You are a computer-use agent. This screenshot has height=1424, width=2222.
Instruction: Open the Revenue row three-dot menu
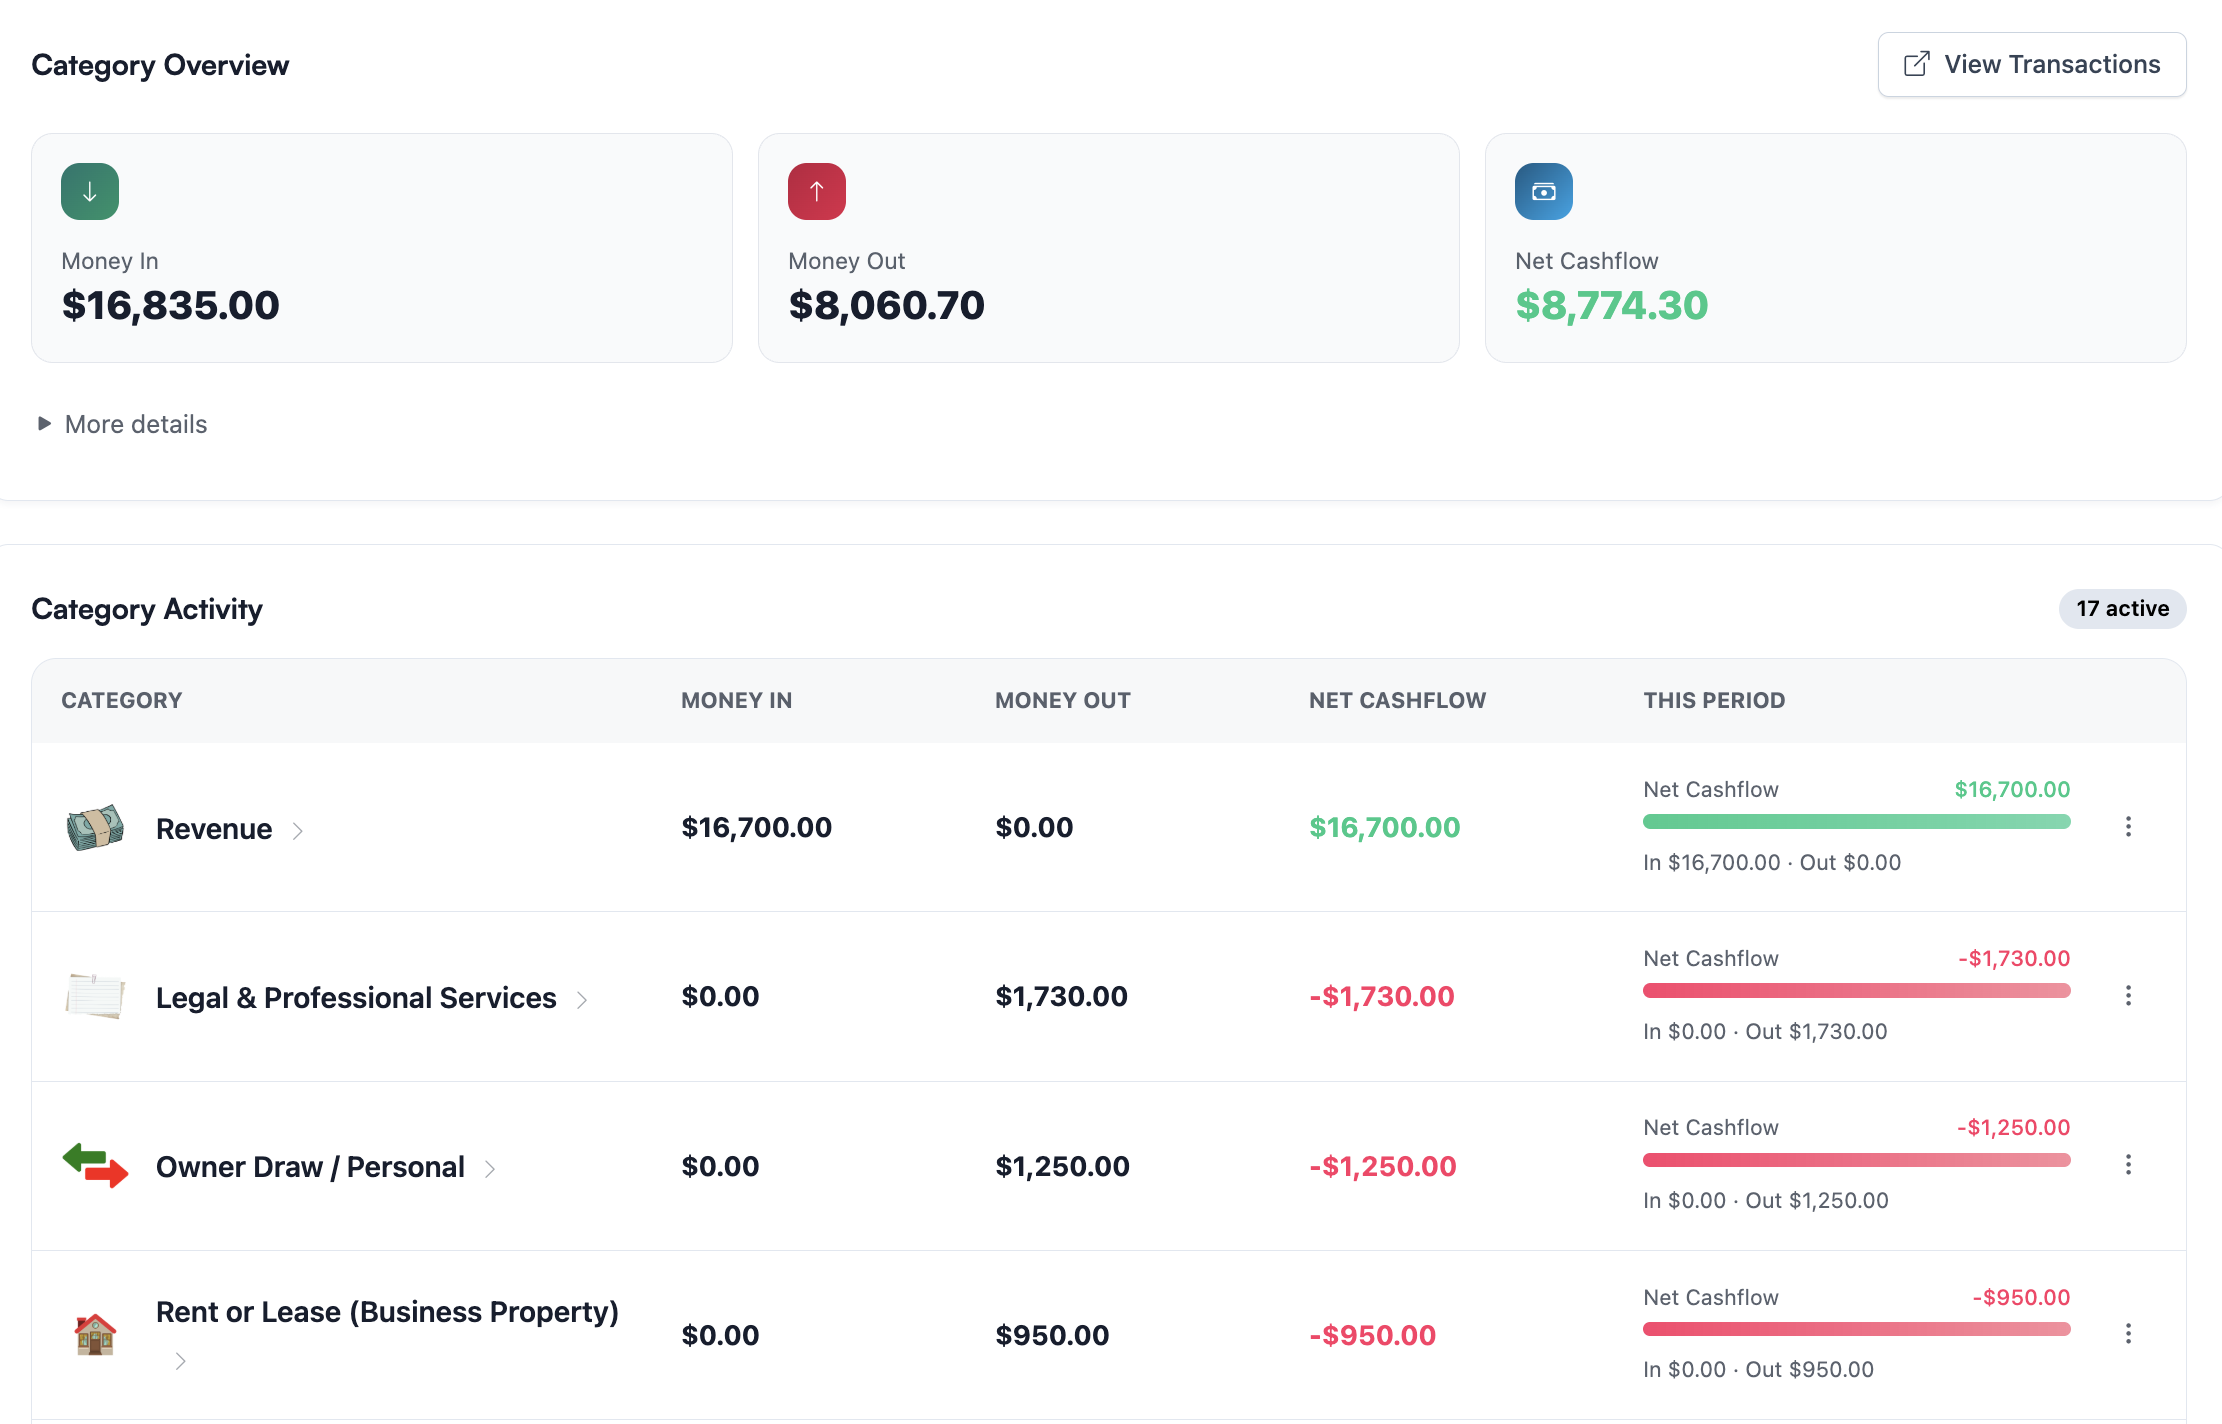click(x=2128, y=827)
